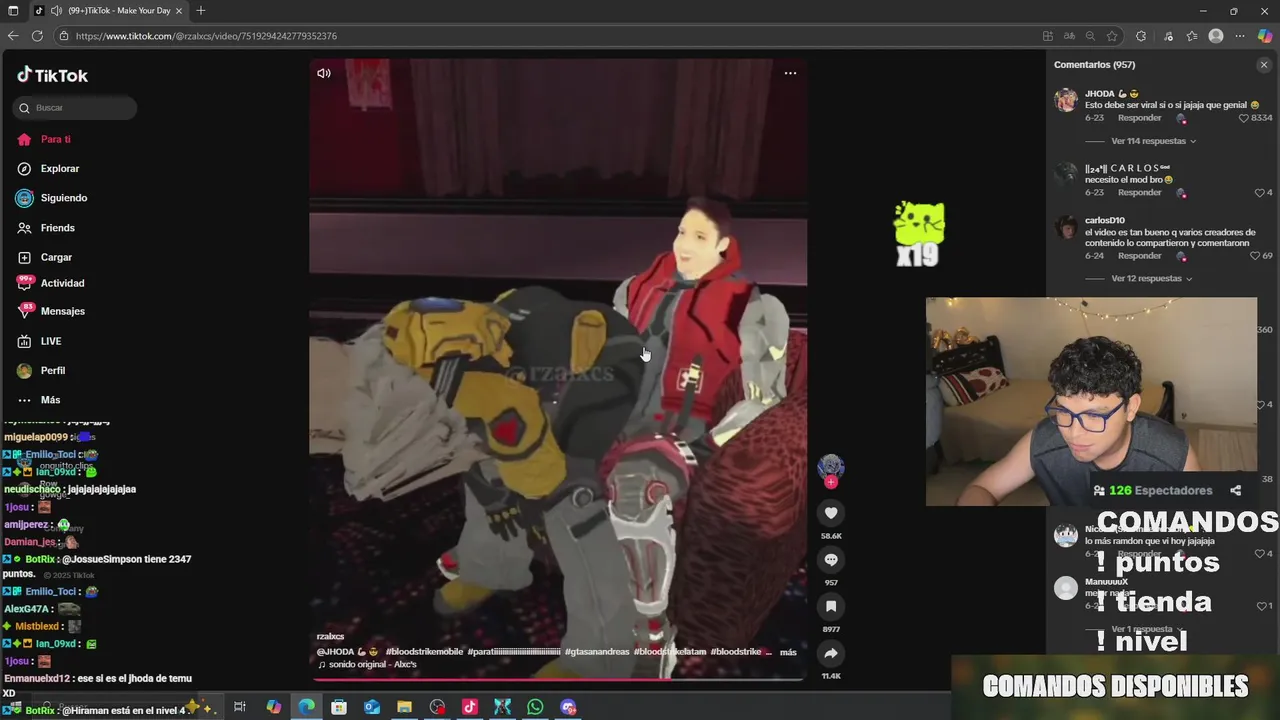Viewport: 1280px width, 720px height.
Task: Reload the page with the refresh icon
Action: tap(37, 36)
